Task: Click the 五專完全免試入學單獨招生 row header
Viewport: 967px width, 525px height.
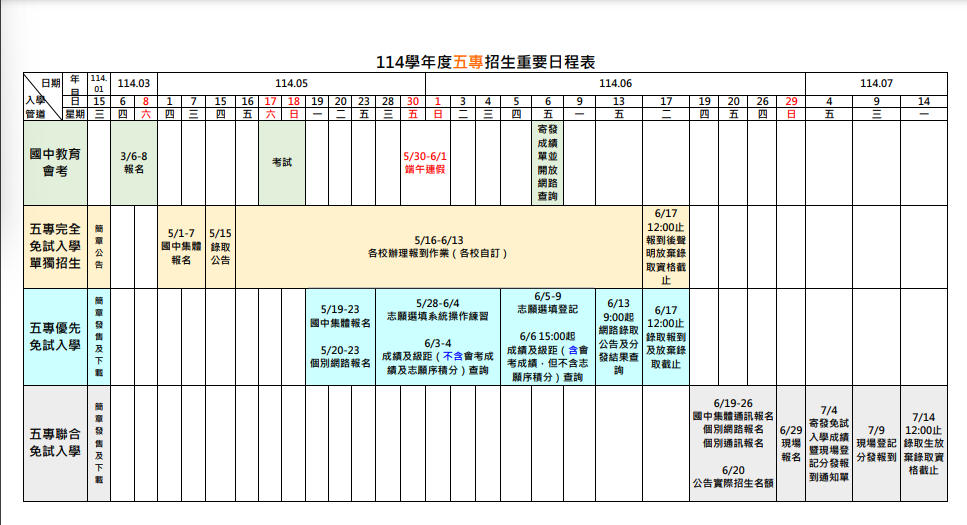Action: tap(55, 246)
